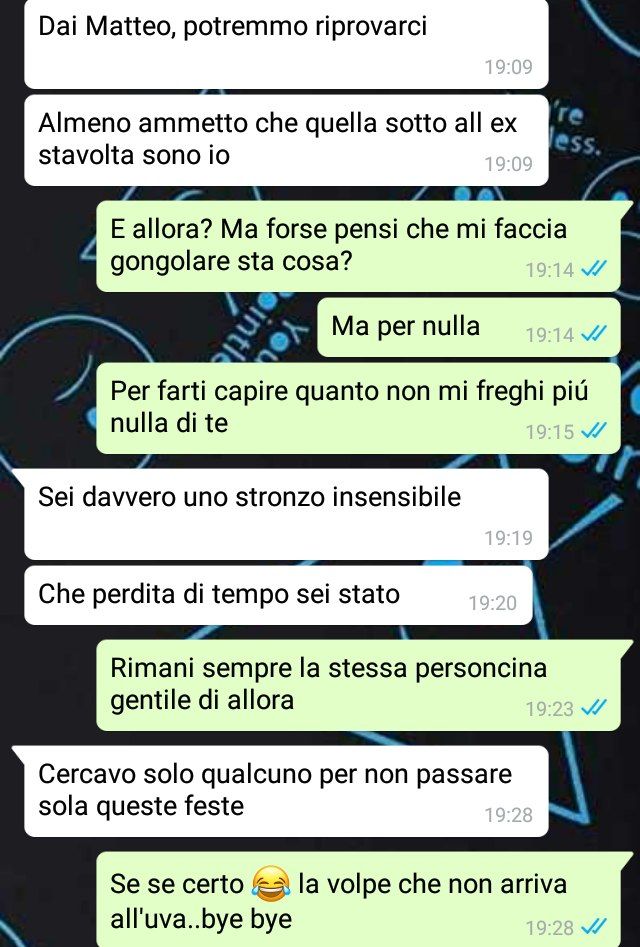Click the 19:19 timestamp on the received message

508,538
